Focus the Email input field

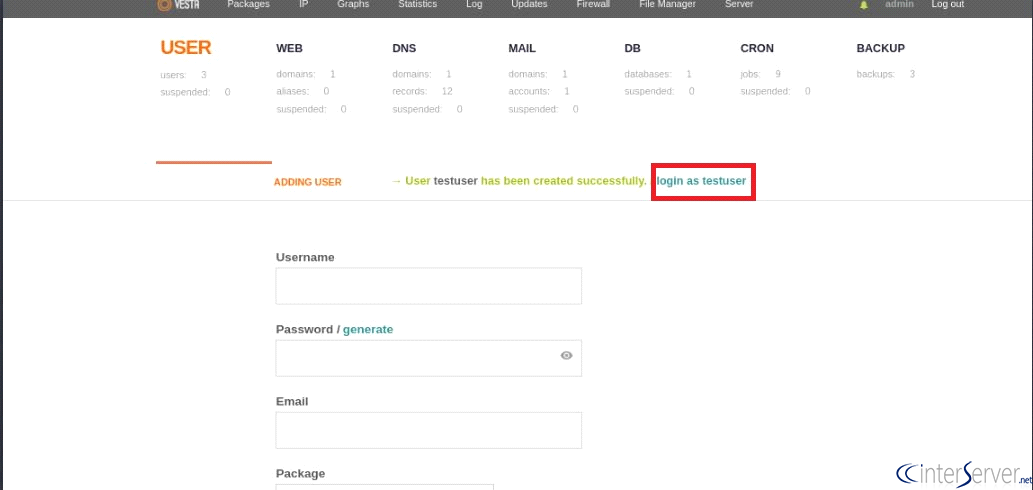(428, 430)
